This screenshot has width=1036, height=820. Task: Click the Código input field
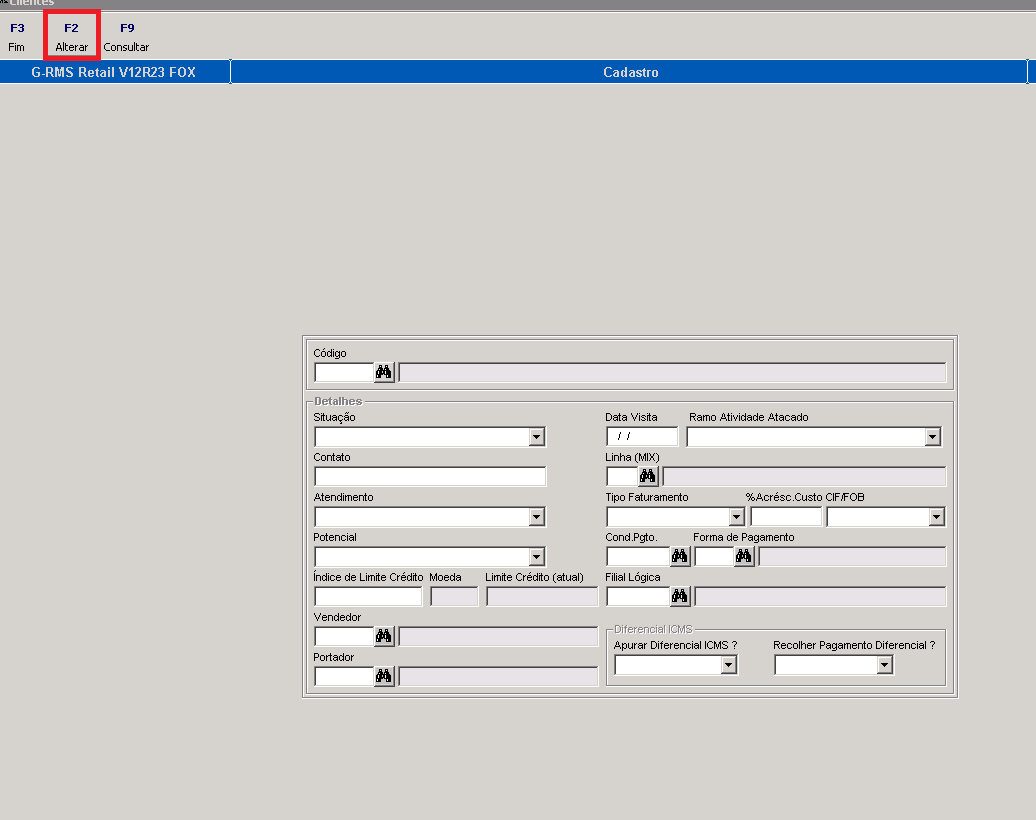tap(344, 373)
